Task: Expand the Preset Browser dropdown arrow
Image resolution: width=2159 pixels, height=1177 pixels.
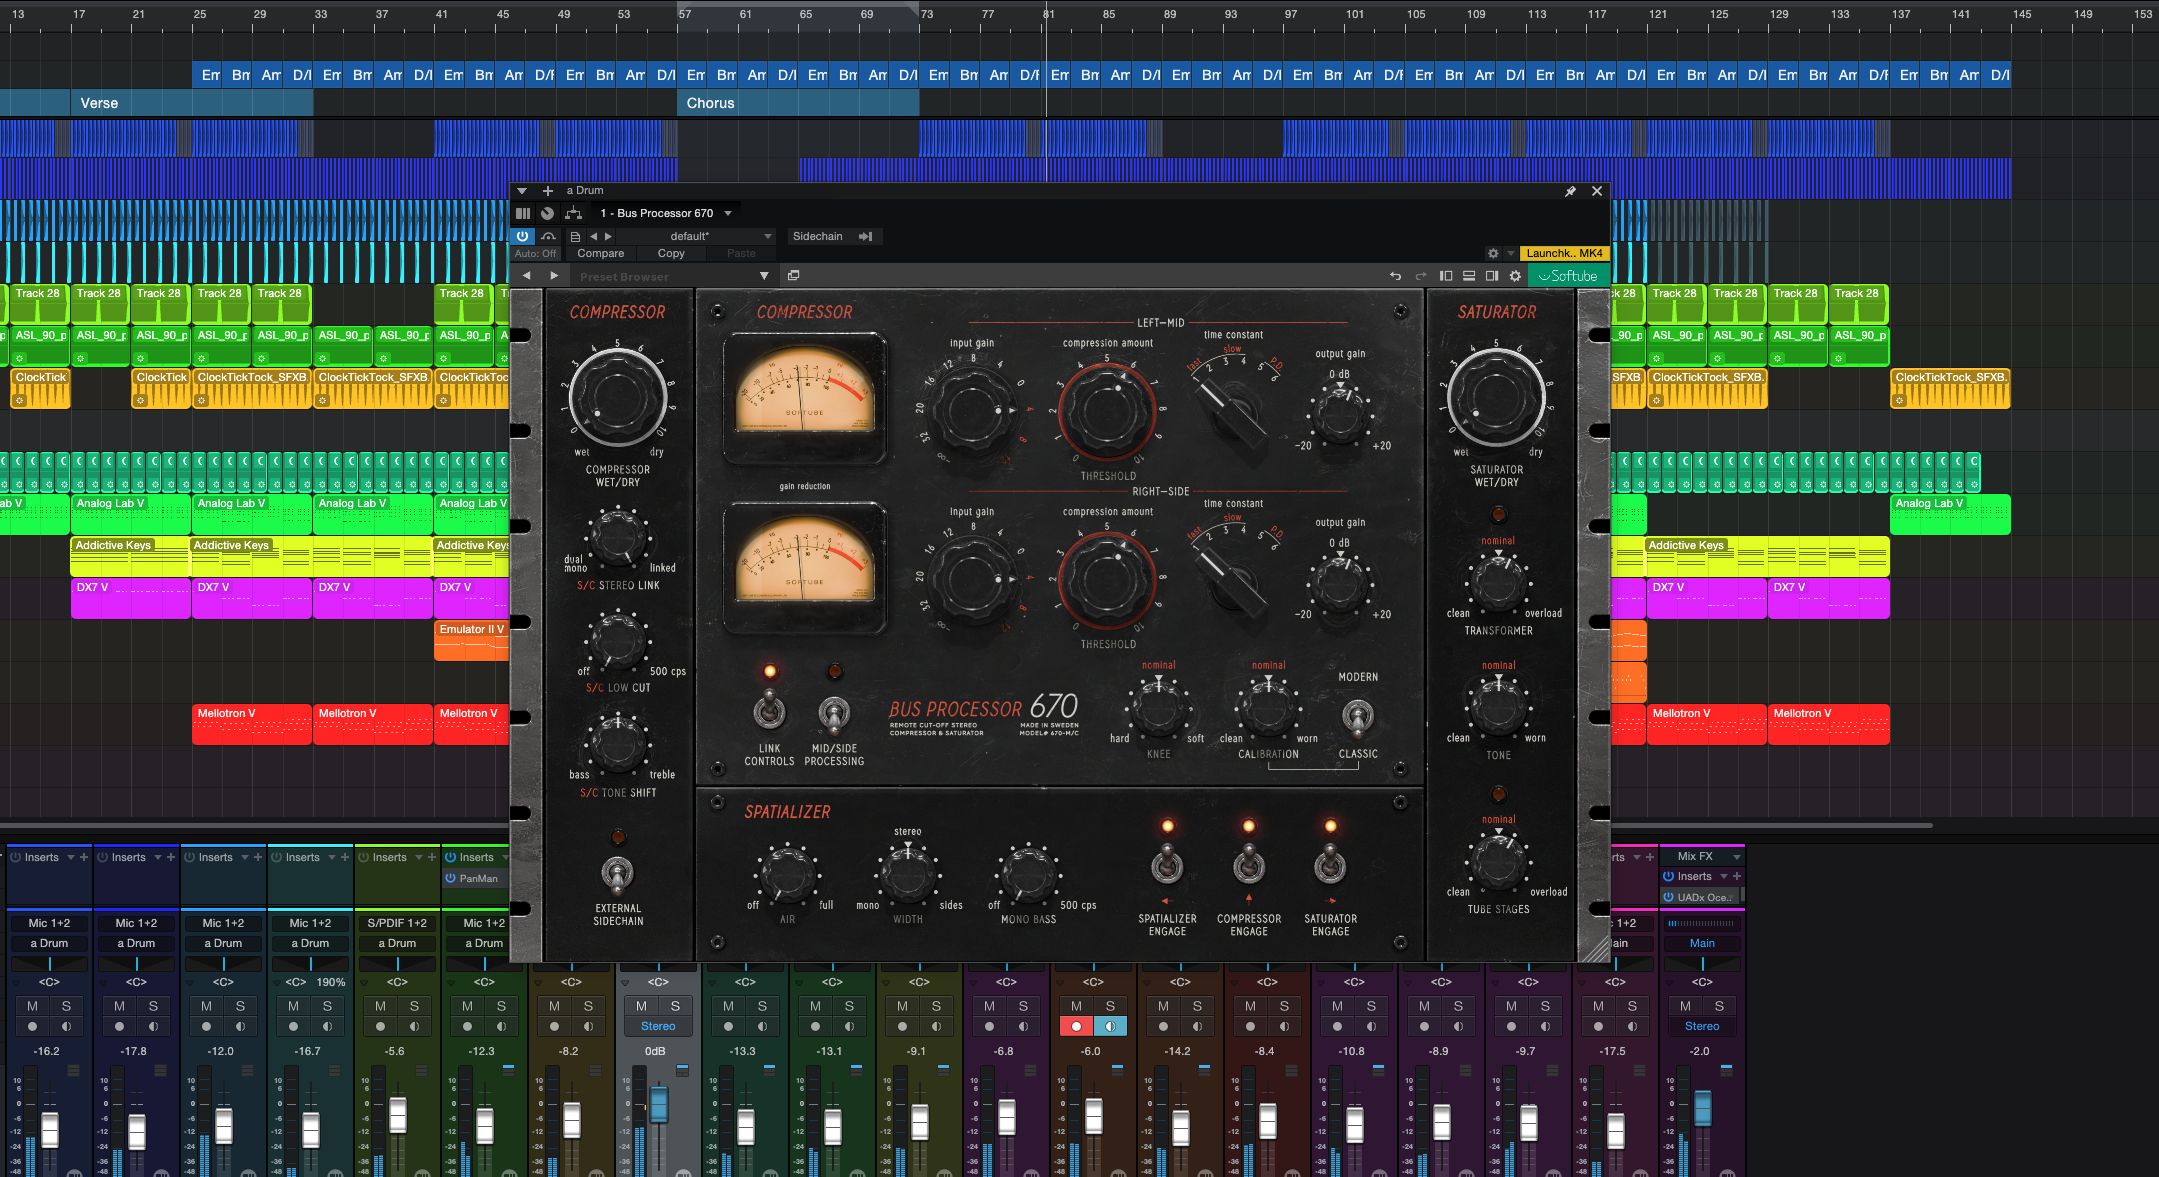Action: click(764, 276)
